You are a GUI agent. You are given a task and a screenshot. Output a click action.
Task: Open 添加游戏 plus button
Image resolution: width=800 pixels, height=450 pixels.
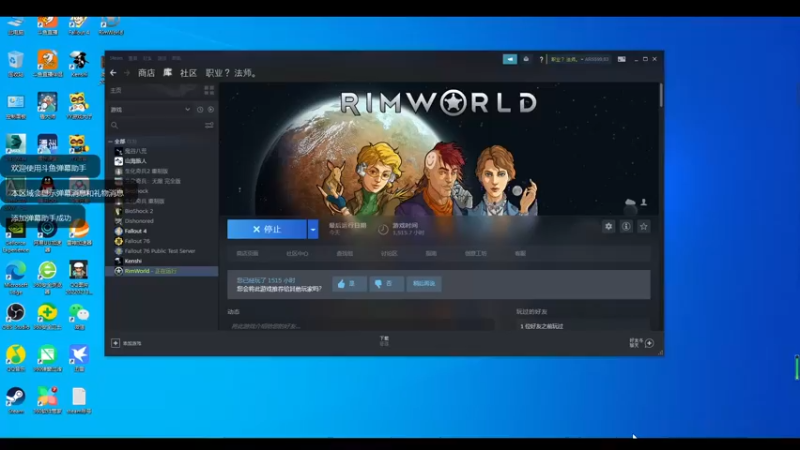click(x=127, y=343)
